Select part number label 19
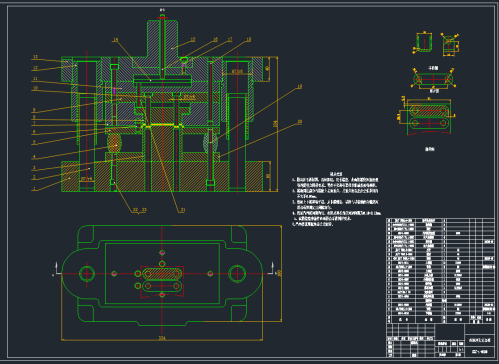Image resolution: width=499 pixels, height=364 pixels. click(299, 87)
